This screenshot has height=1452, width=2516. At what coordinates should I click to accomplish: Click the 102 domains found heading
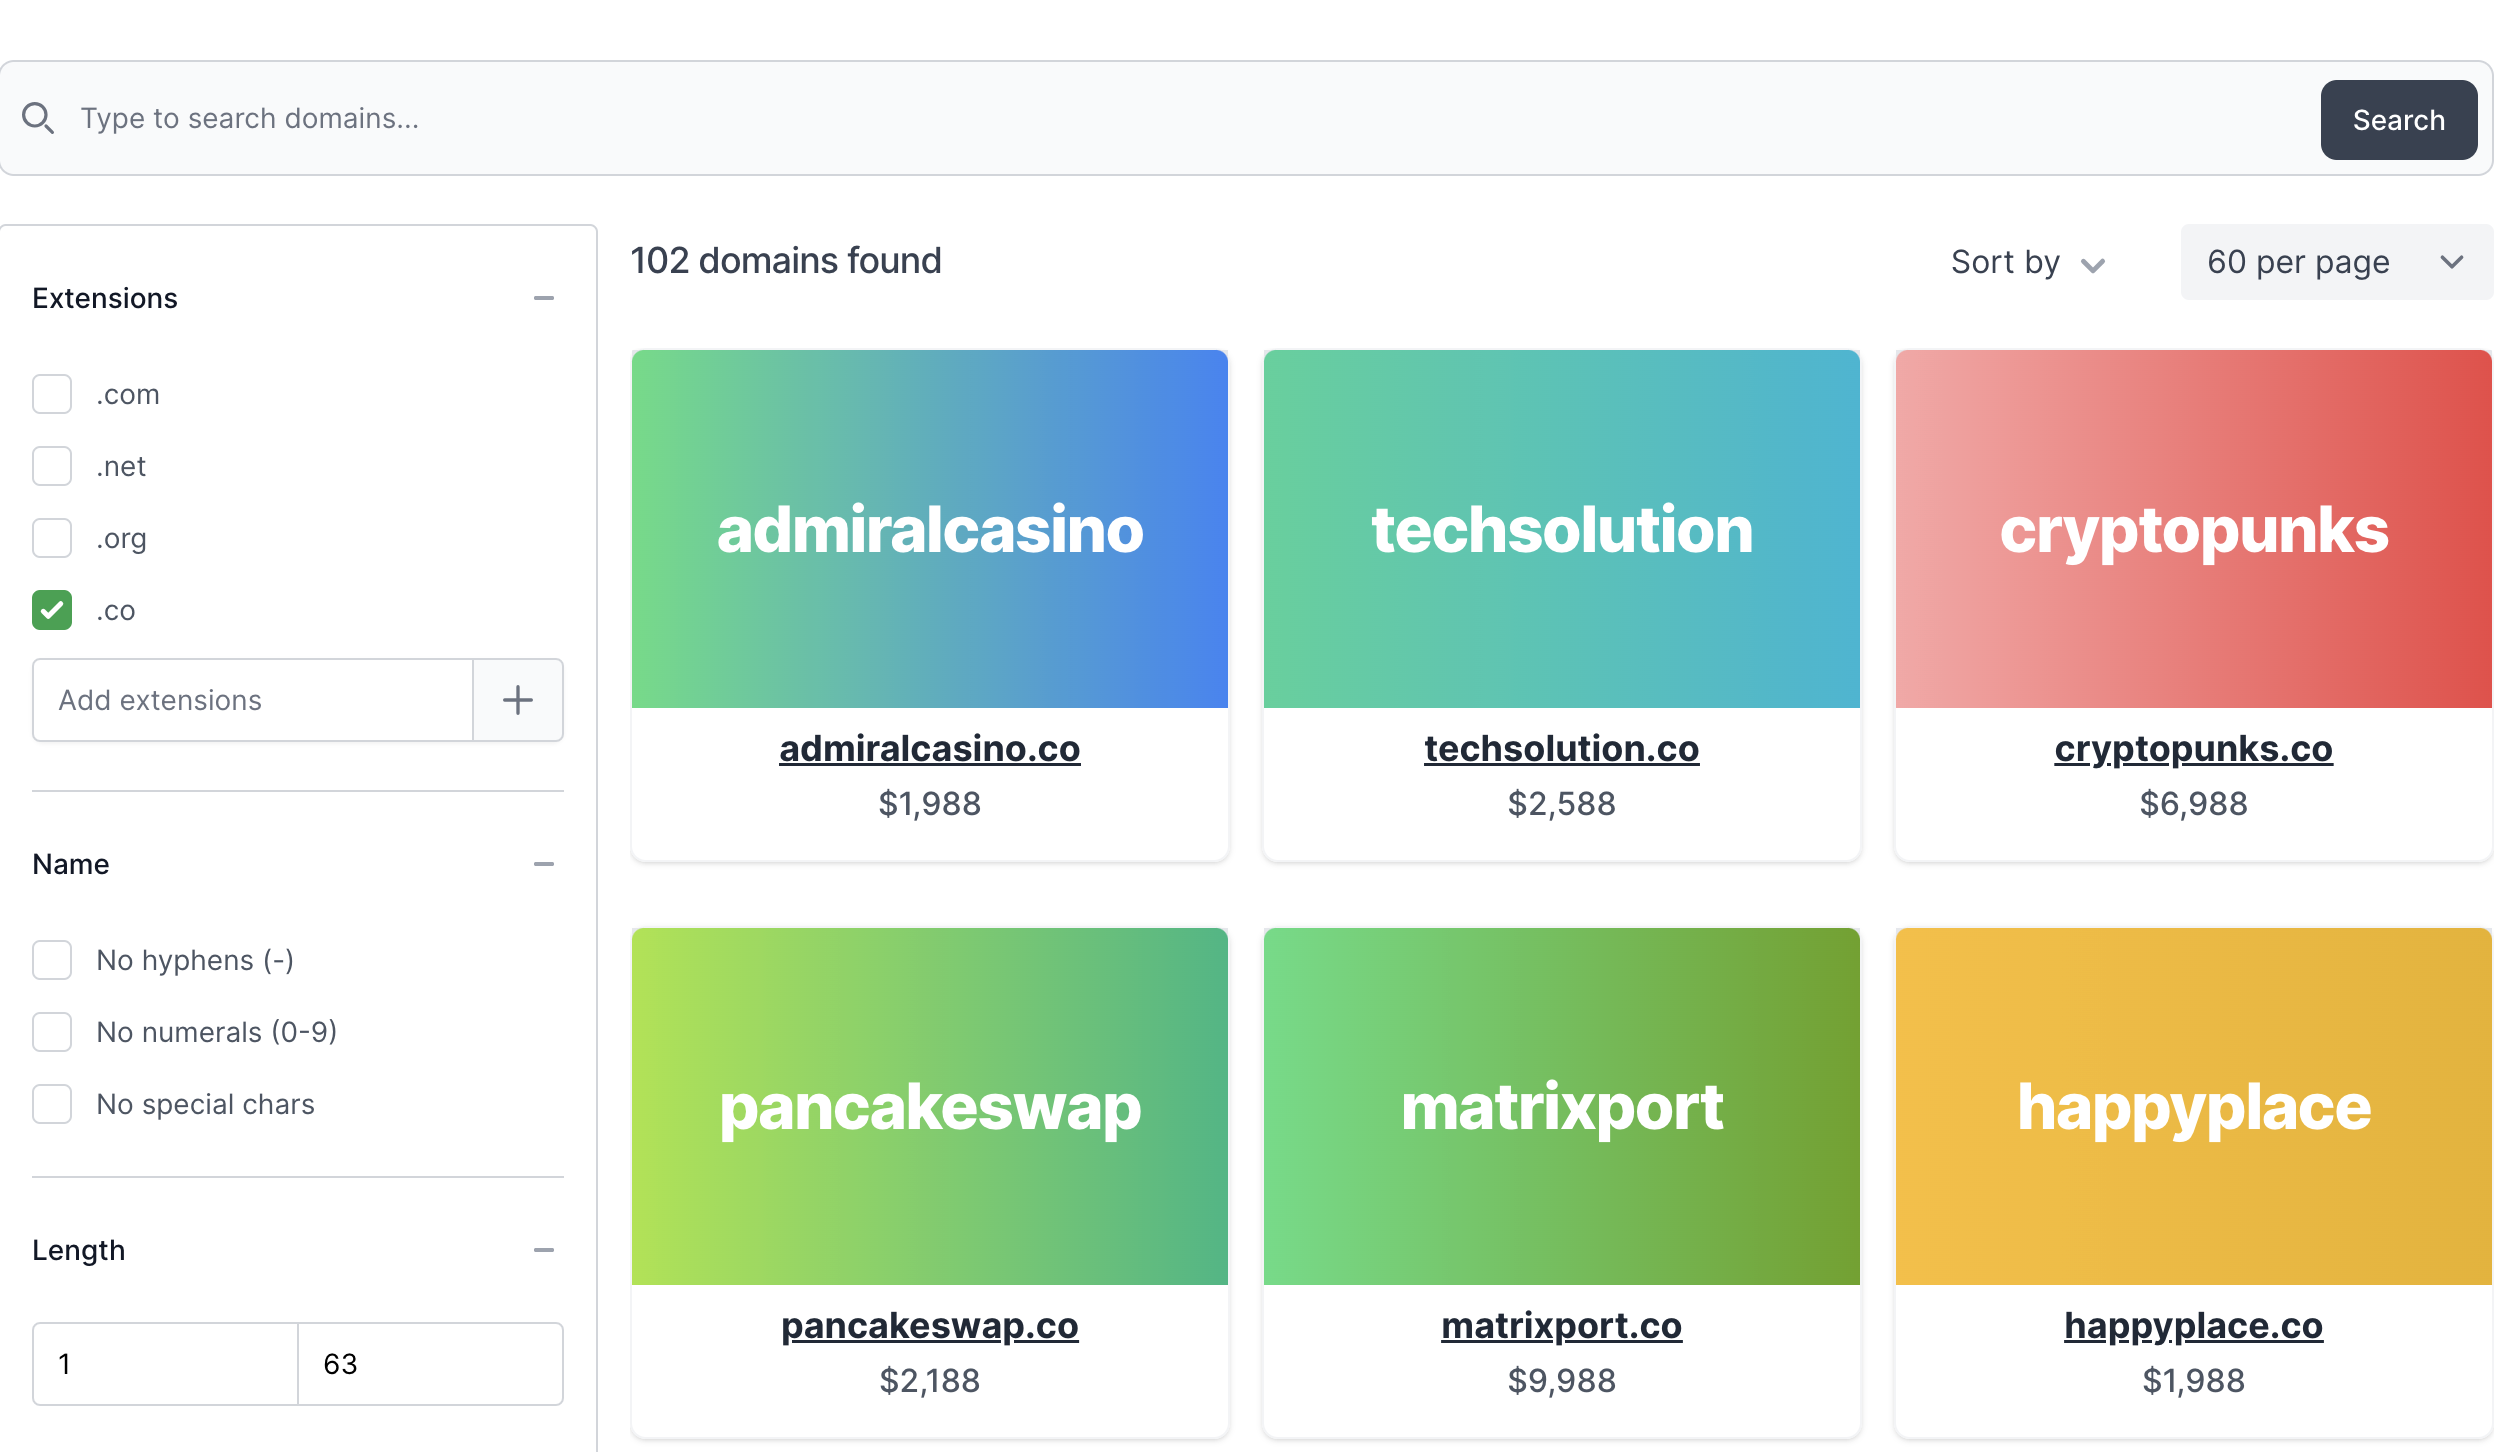(x=786, y=261)
